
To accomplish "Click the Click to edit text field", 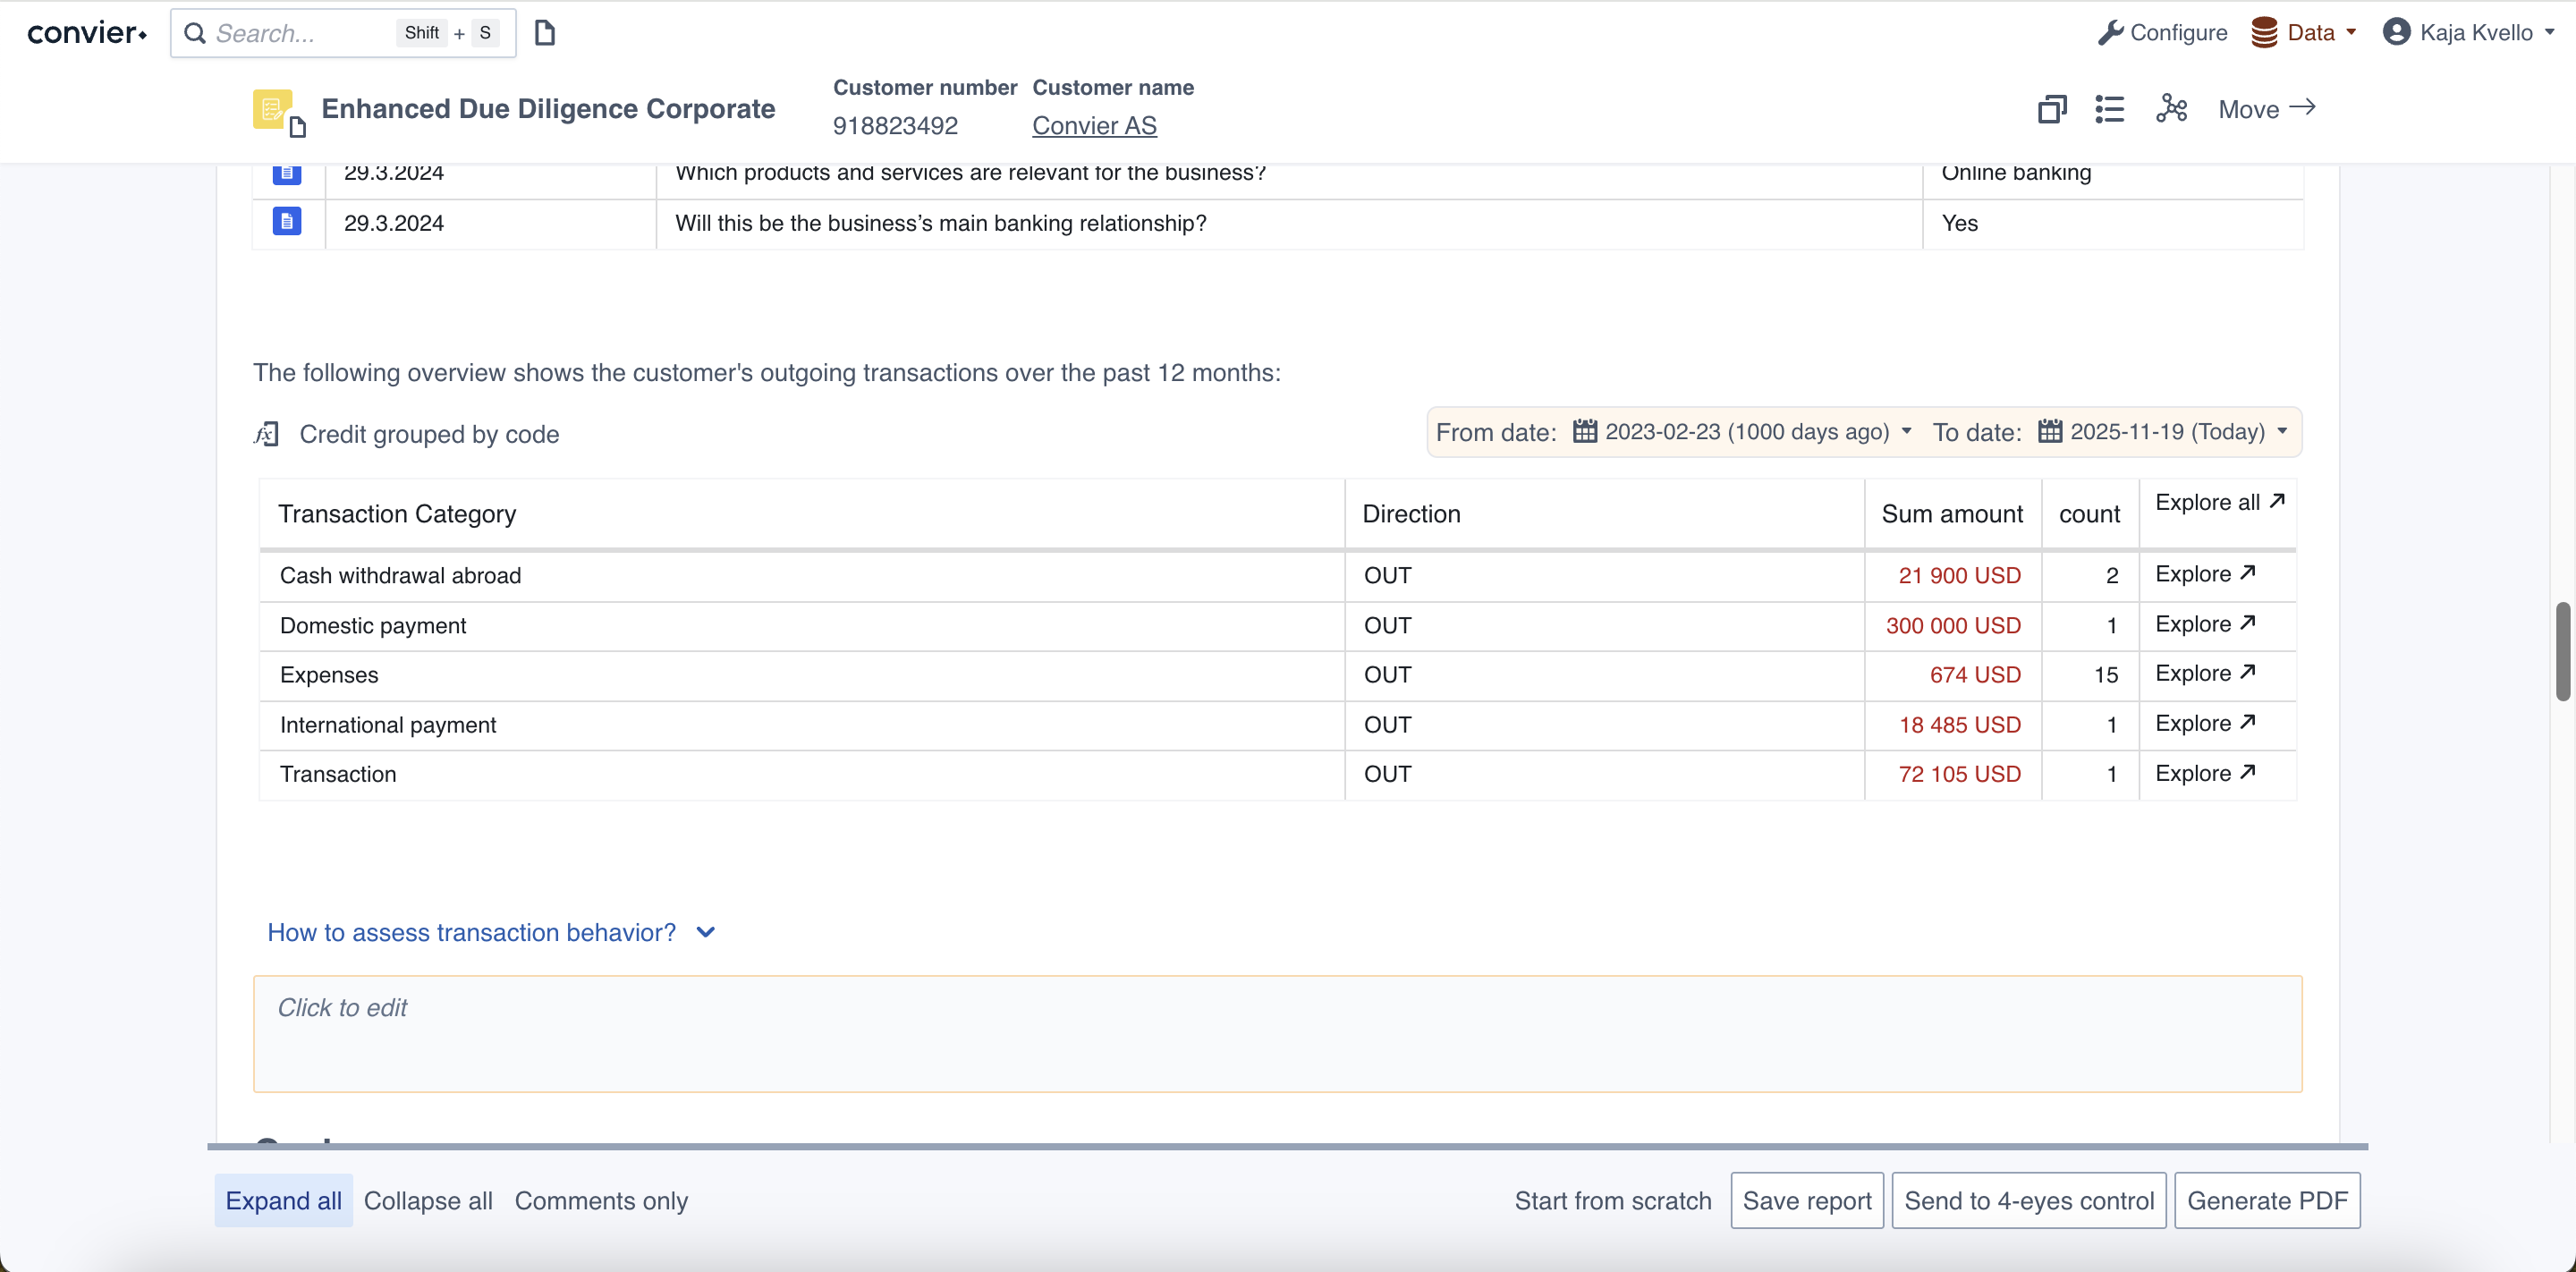I will [1277, 1033].
